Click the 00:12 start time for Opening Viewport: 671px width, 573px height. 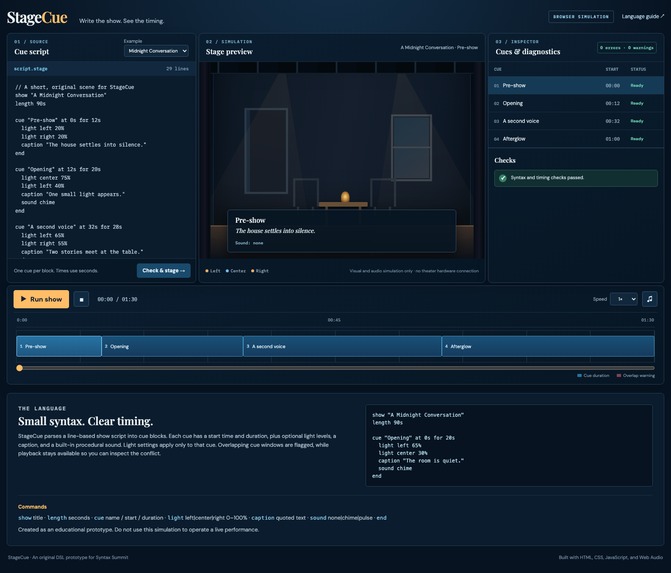[612, 104]
